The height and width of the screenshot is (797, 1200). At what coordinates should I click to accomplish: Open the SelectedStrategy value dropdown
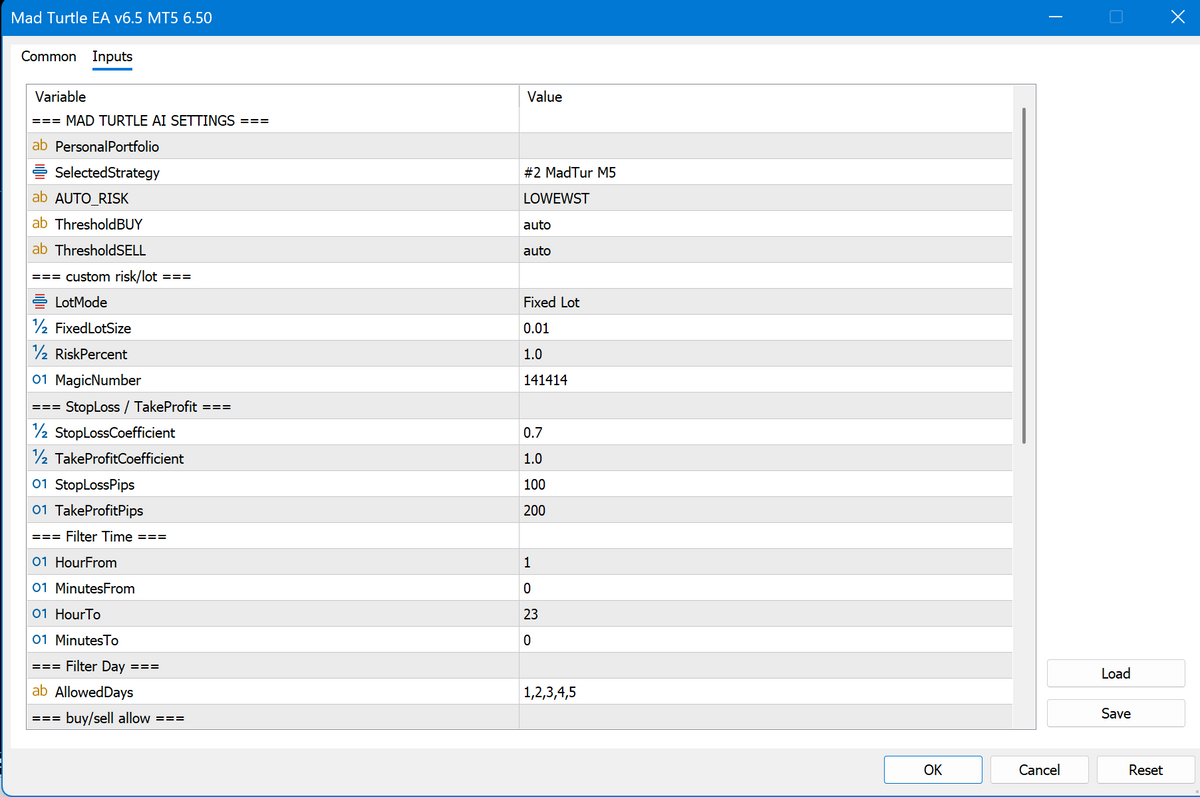[x=765, y=173]
